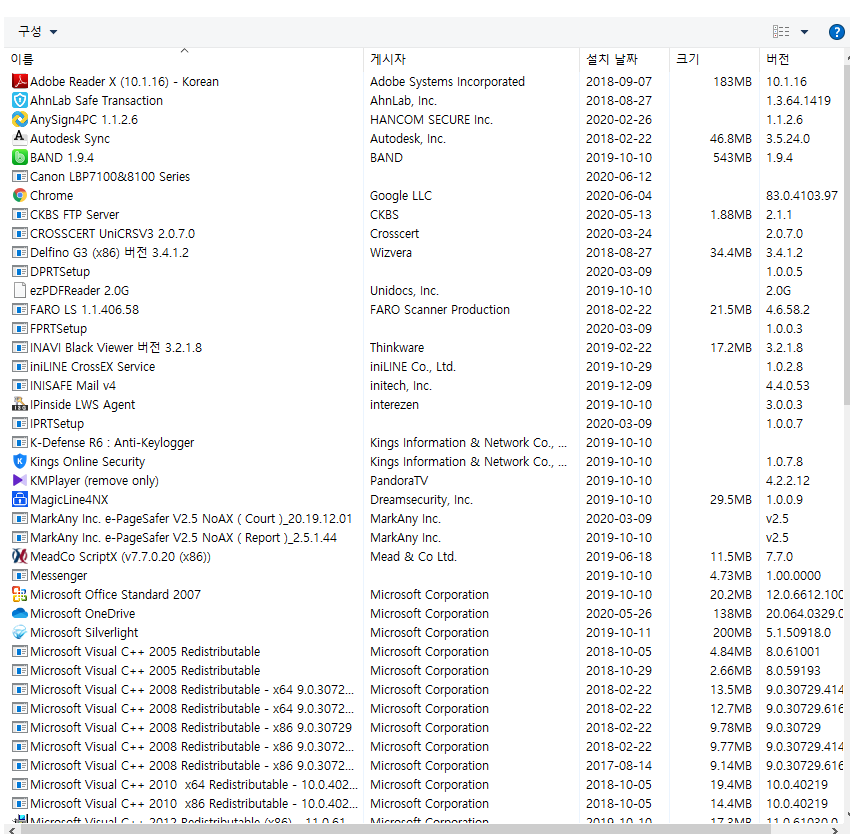850x834 pixels.
Task: Select the AhnLab Safe Transaction shield icon
Action: [20, 100]
